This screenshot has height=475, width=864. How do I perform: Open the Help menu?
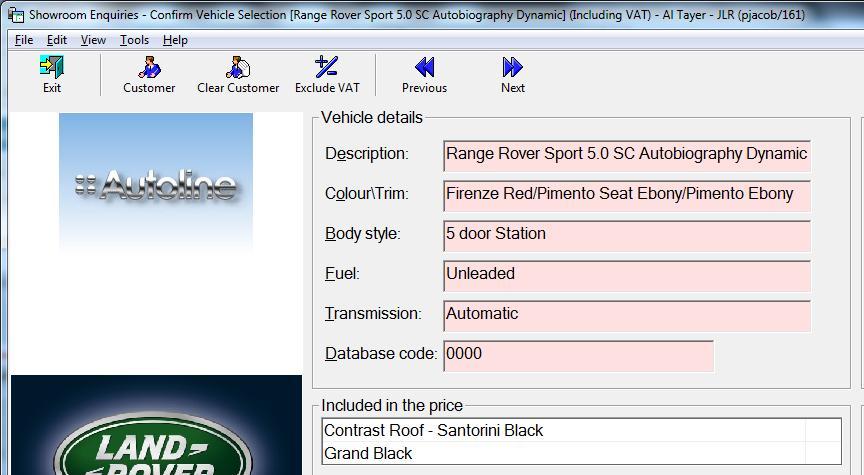point(175,40)
